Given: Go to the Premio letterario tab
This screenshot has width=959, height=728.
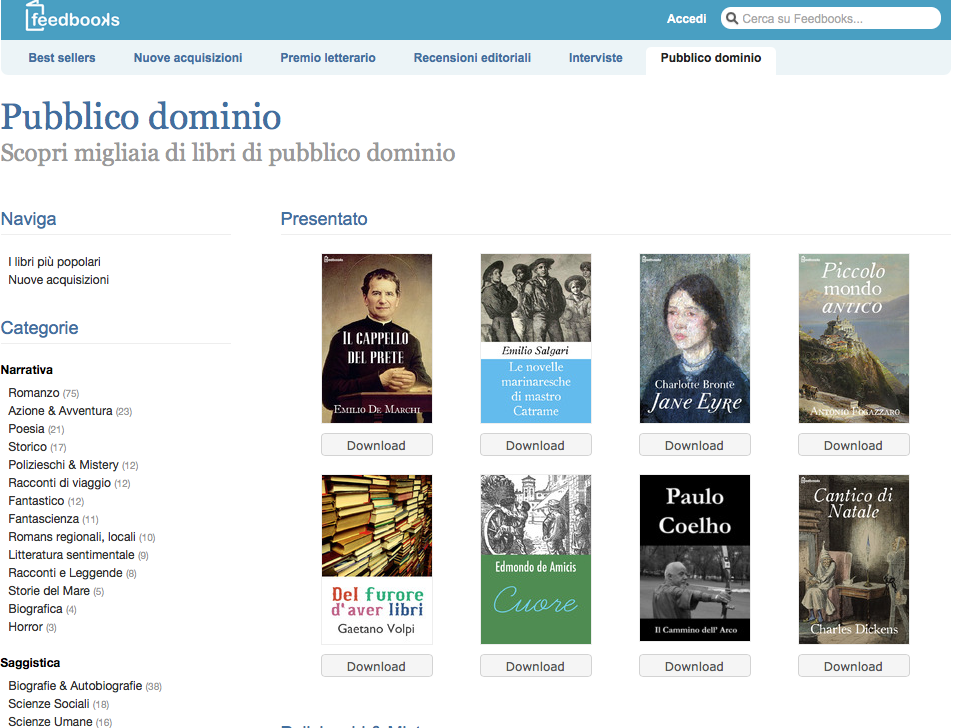Looking at the screenshot, I should pos(328,58).
